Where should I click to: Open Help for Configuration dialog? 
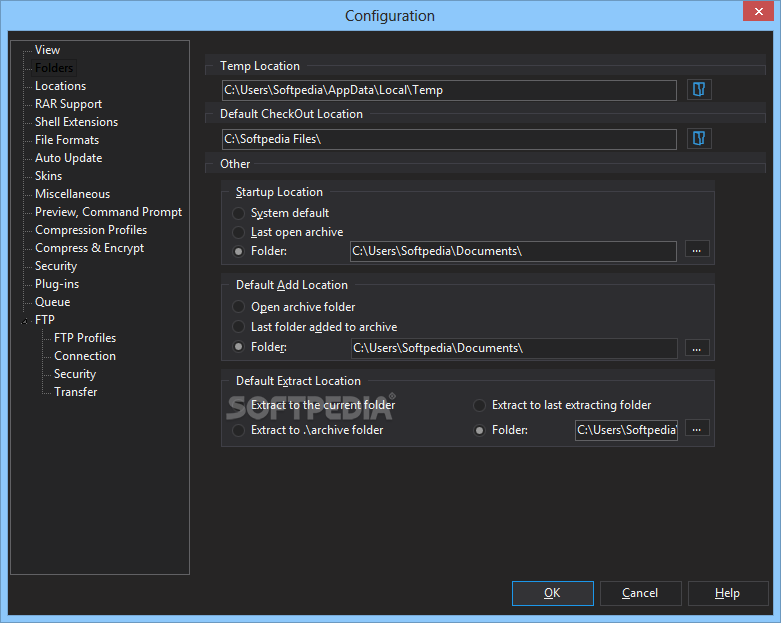pyautogui.click(x=727, y=593)
